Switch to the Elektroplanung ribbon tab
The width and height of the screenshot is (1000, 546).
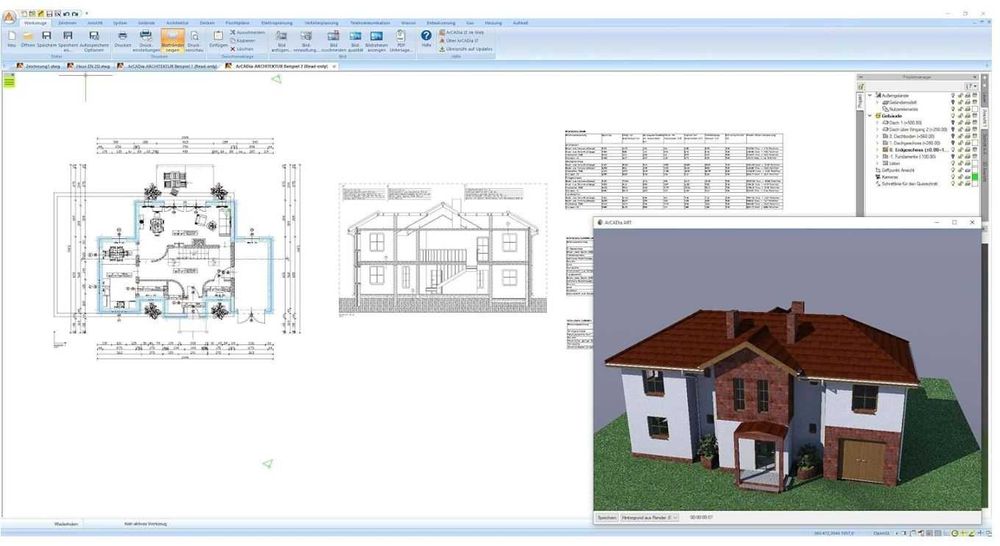[277, 23]
